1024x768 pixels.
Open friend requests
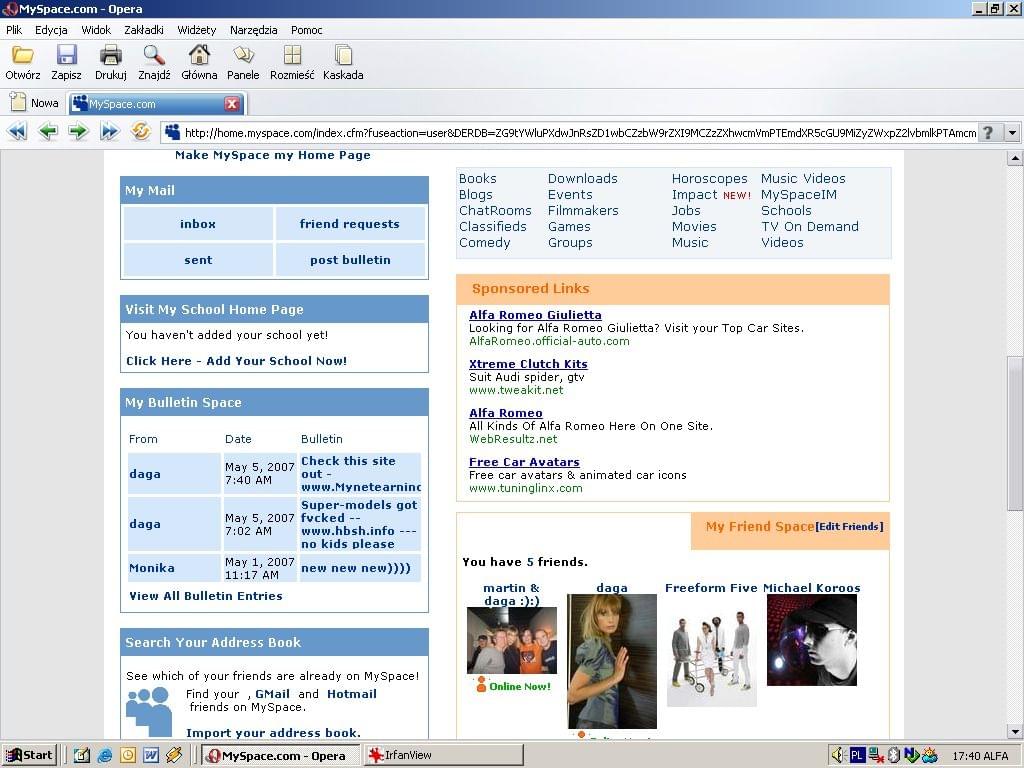point(349,224)
